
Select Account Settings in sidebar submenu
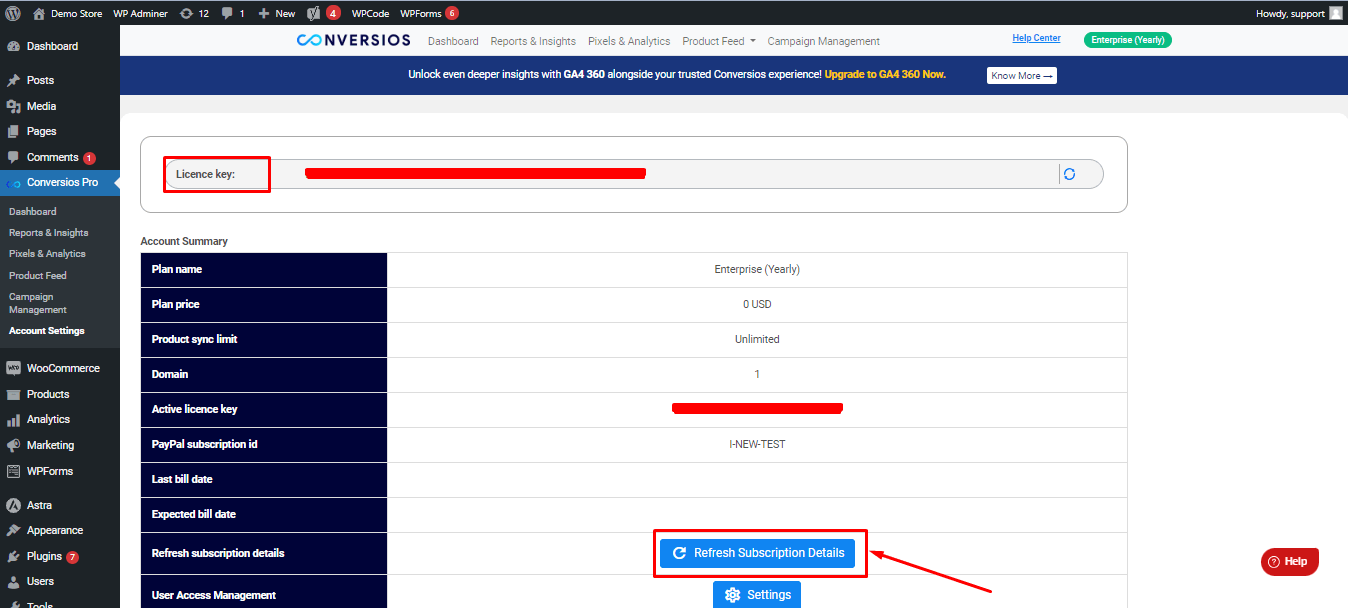click(47, 331)
